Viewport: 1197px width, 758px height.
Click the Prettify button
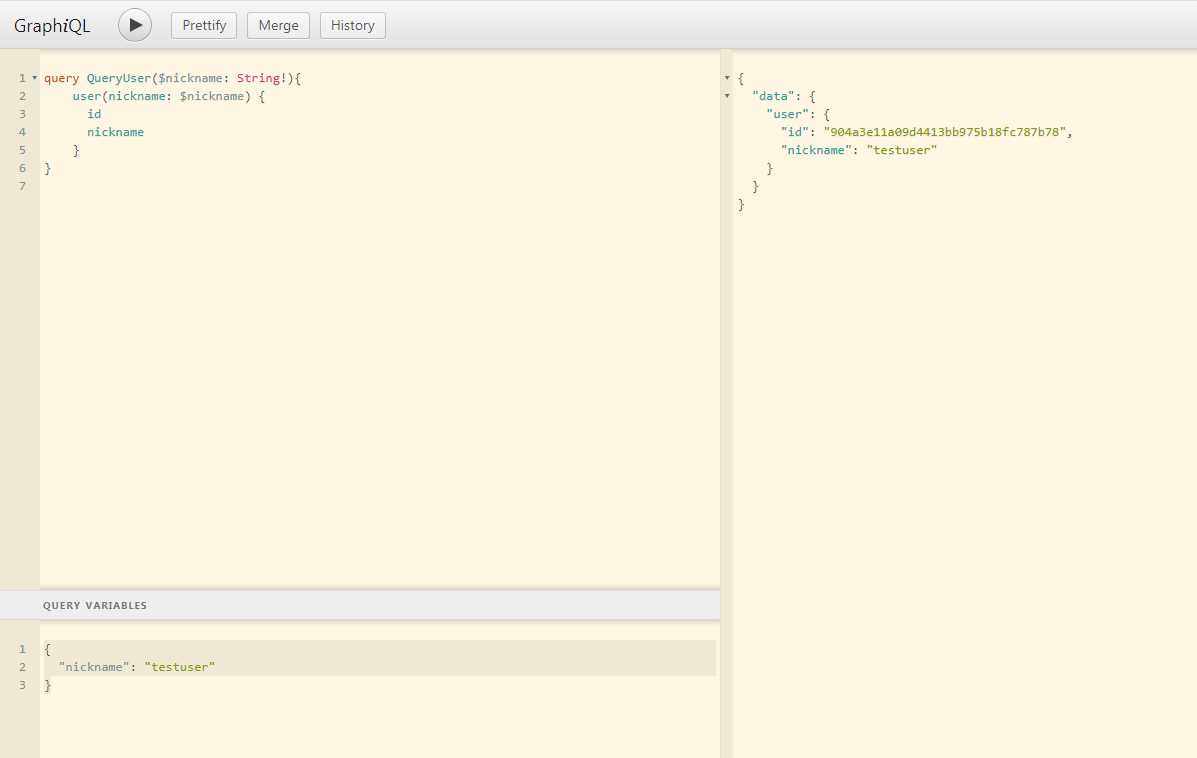[203, 25]
